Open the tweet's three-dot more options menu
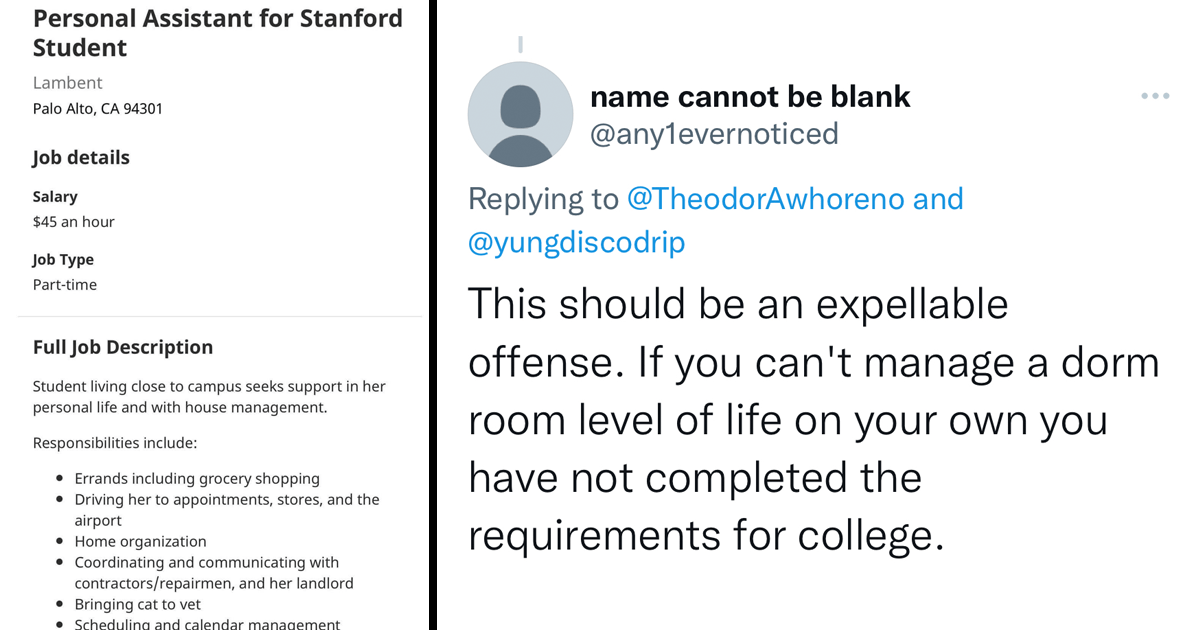1200x630 pixels. [x=1155, y=96]
